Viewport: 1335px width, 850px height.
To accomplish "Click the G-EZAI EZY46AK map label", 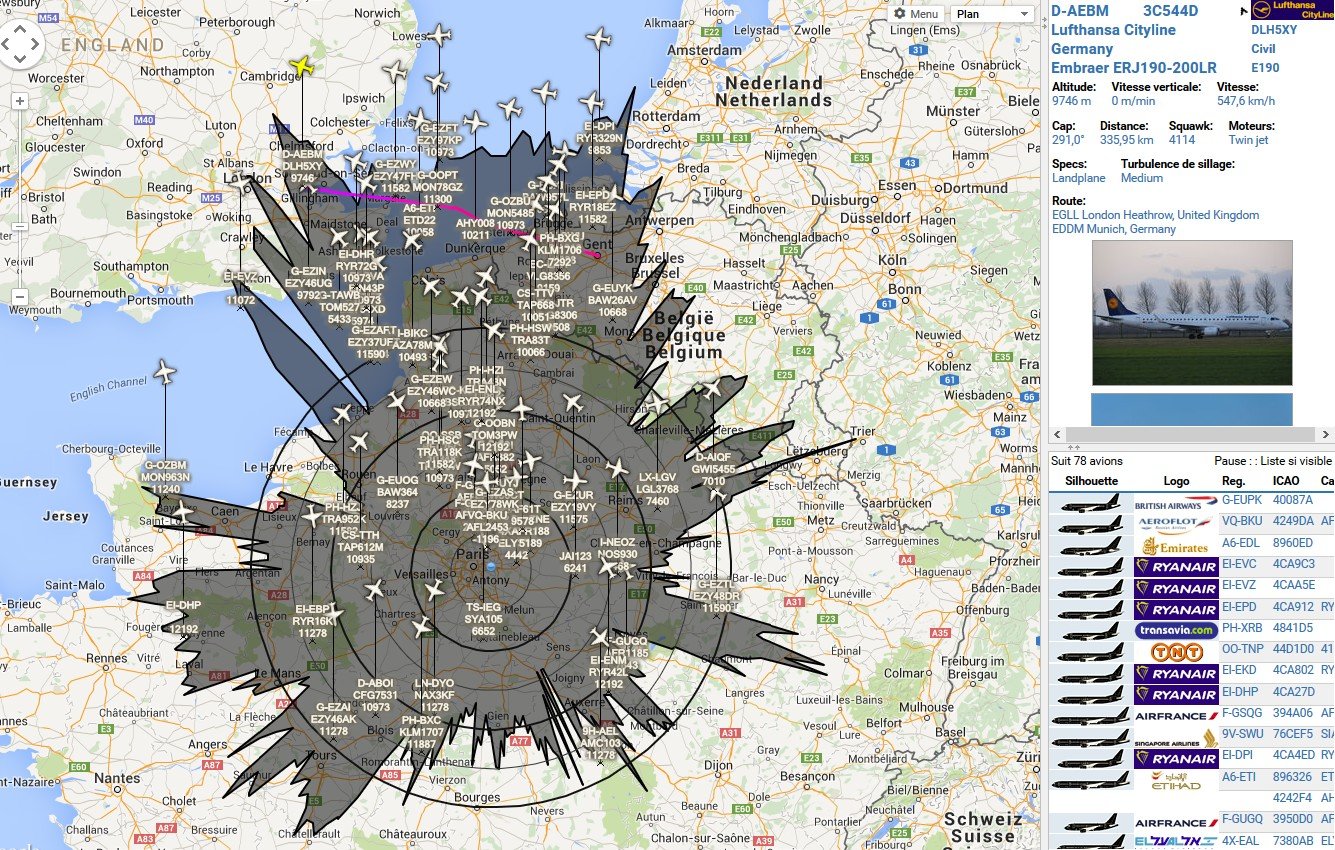I will click(x=333, y=719).
